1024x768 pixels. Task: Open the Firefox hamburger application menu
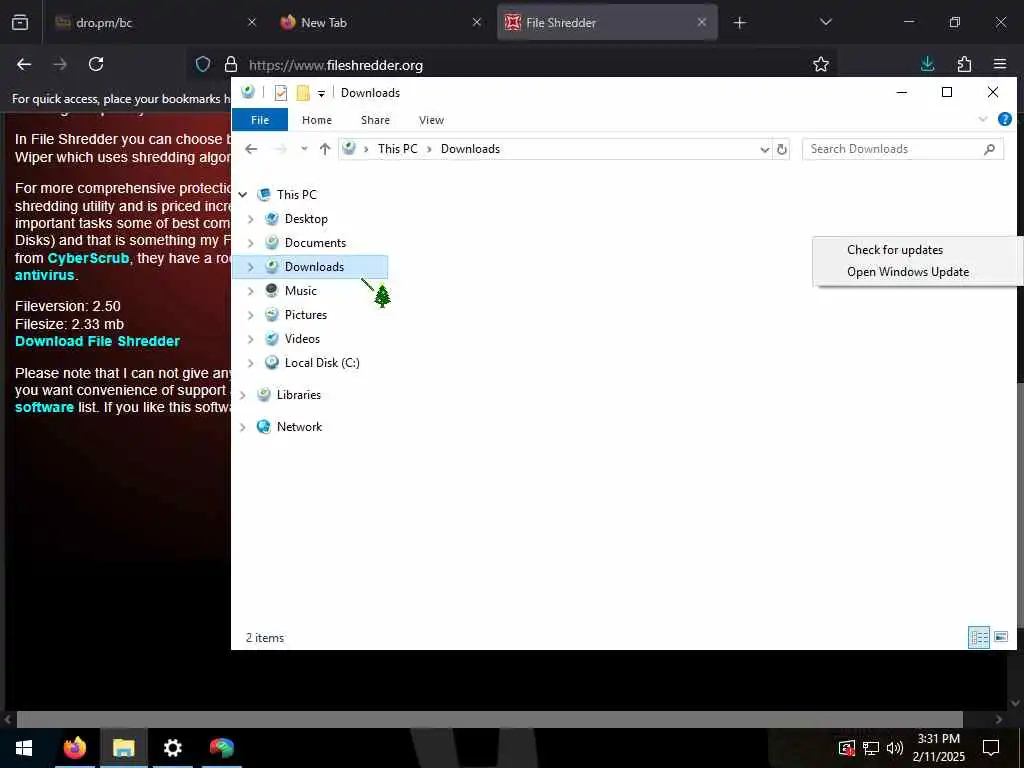coord(1000,64)
